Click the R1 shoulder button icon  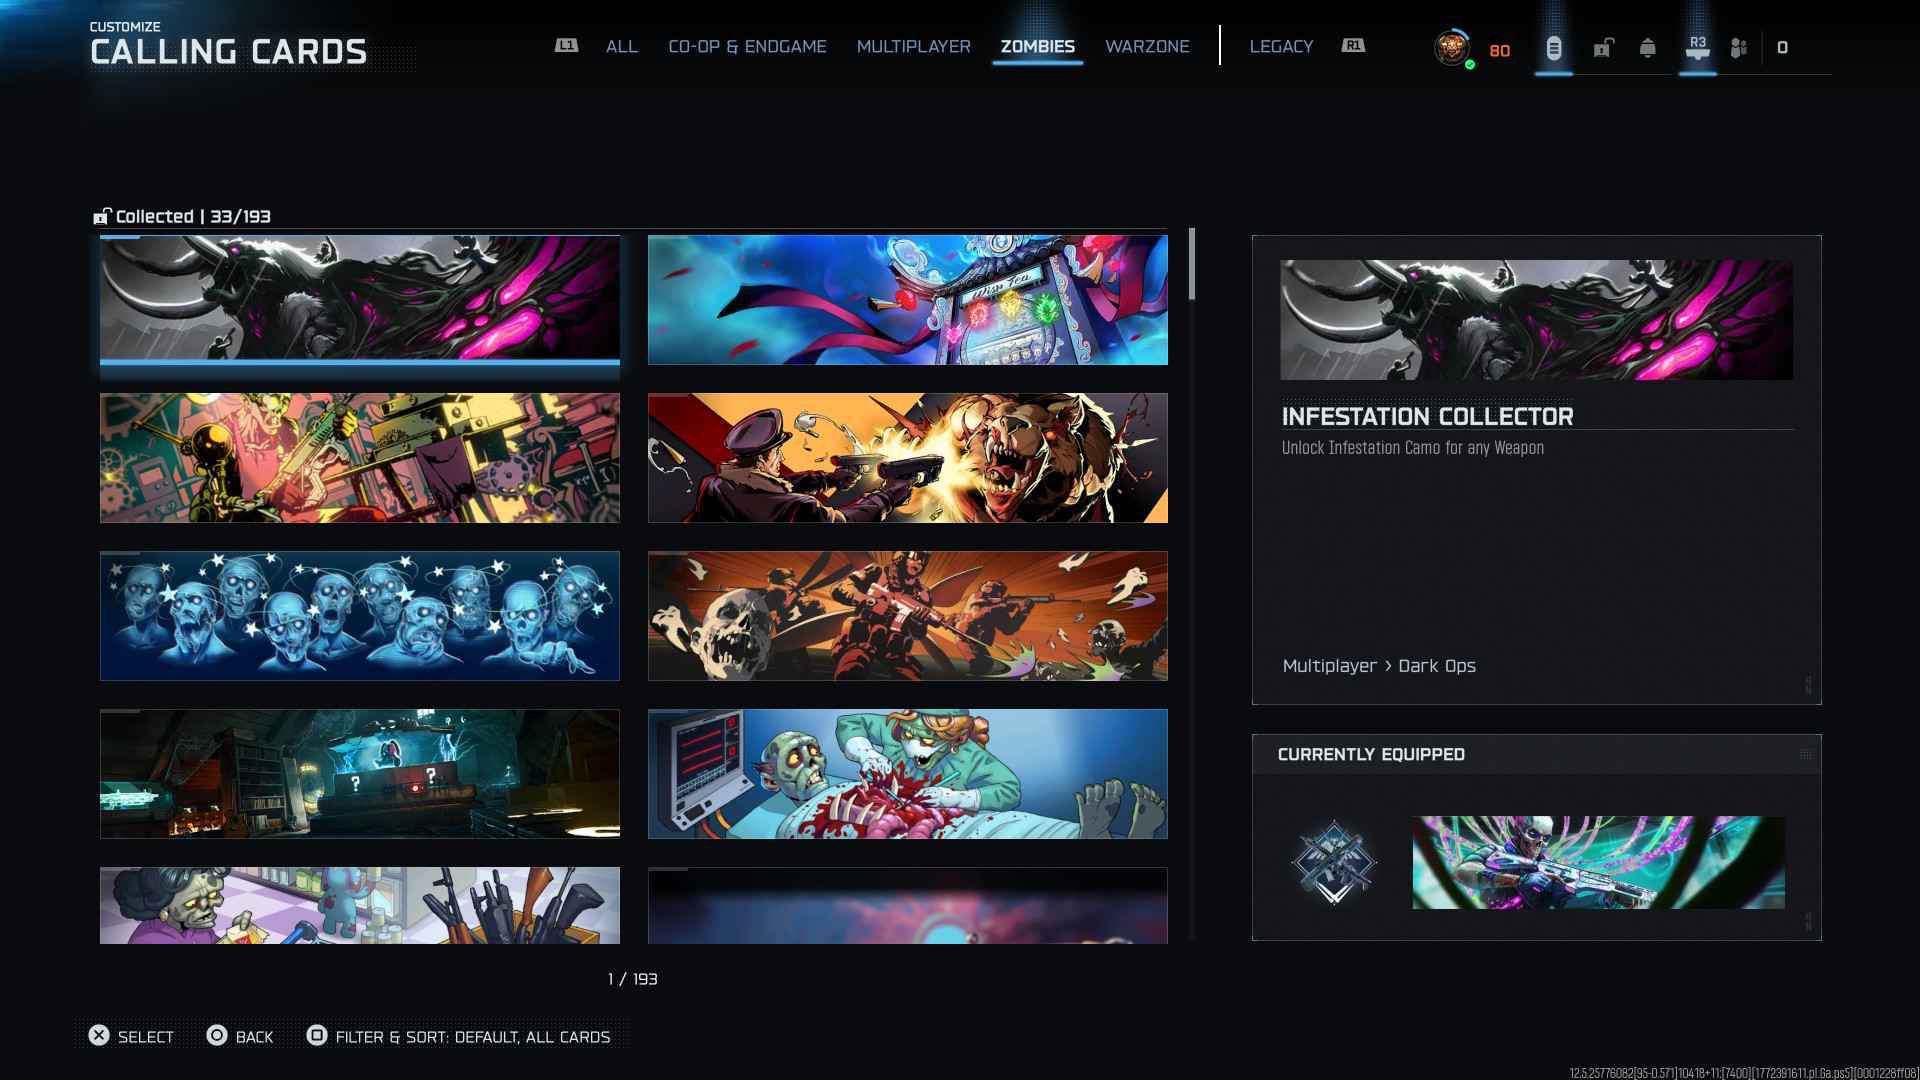coord(1355,45)
